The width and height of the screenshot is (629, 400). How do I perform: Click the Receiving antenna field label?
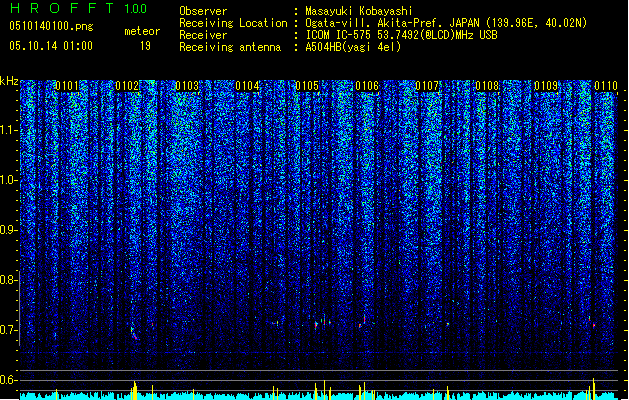pyautogui.click(x=230, y=47)
